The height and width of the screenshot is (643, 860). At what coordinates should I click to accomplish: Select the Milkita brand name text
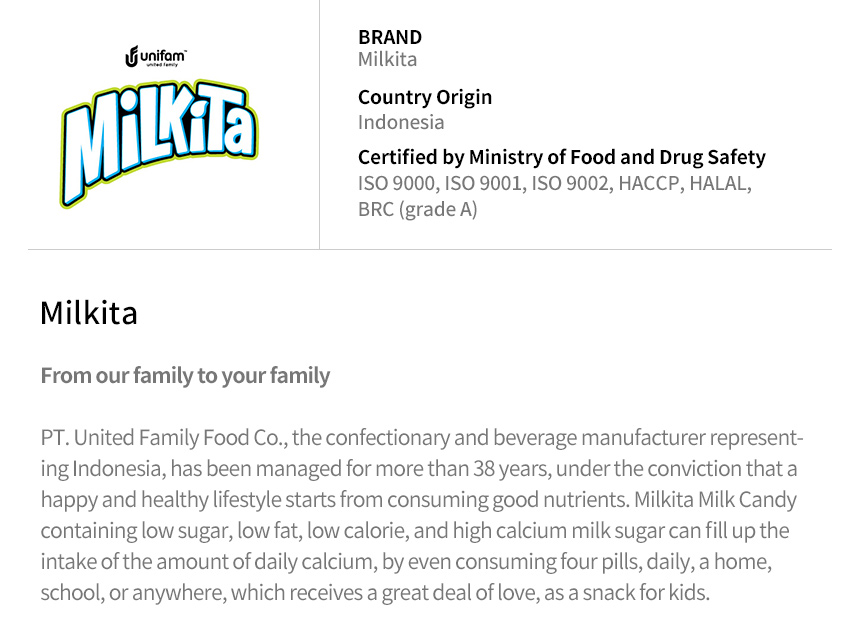click(x=387, y=59)
